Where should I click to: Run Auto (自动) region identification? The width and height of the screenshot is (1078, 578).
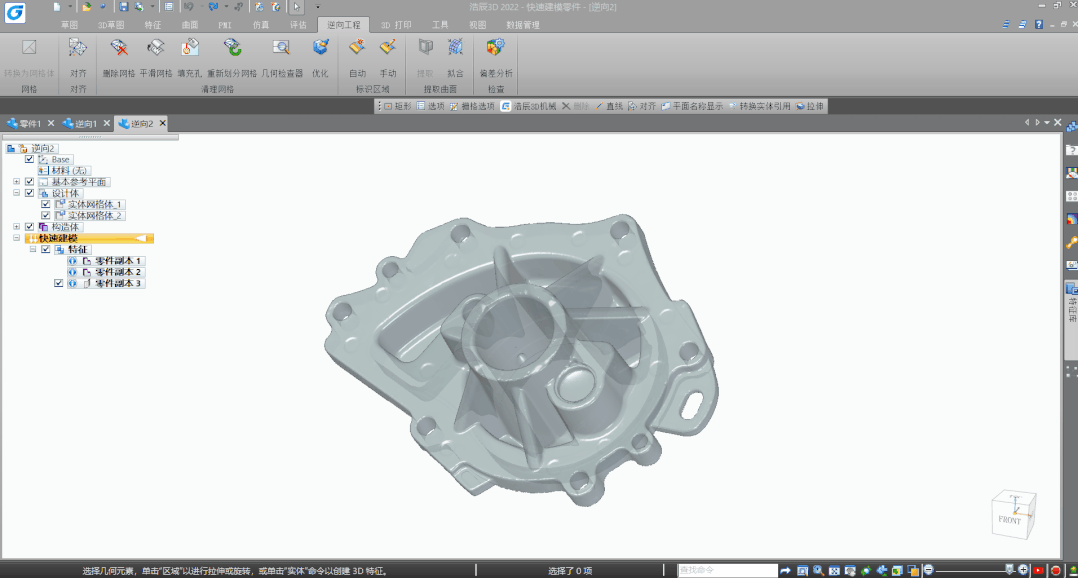[358, 57]
